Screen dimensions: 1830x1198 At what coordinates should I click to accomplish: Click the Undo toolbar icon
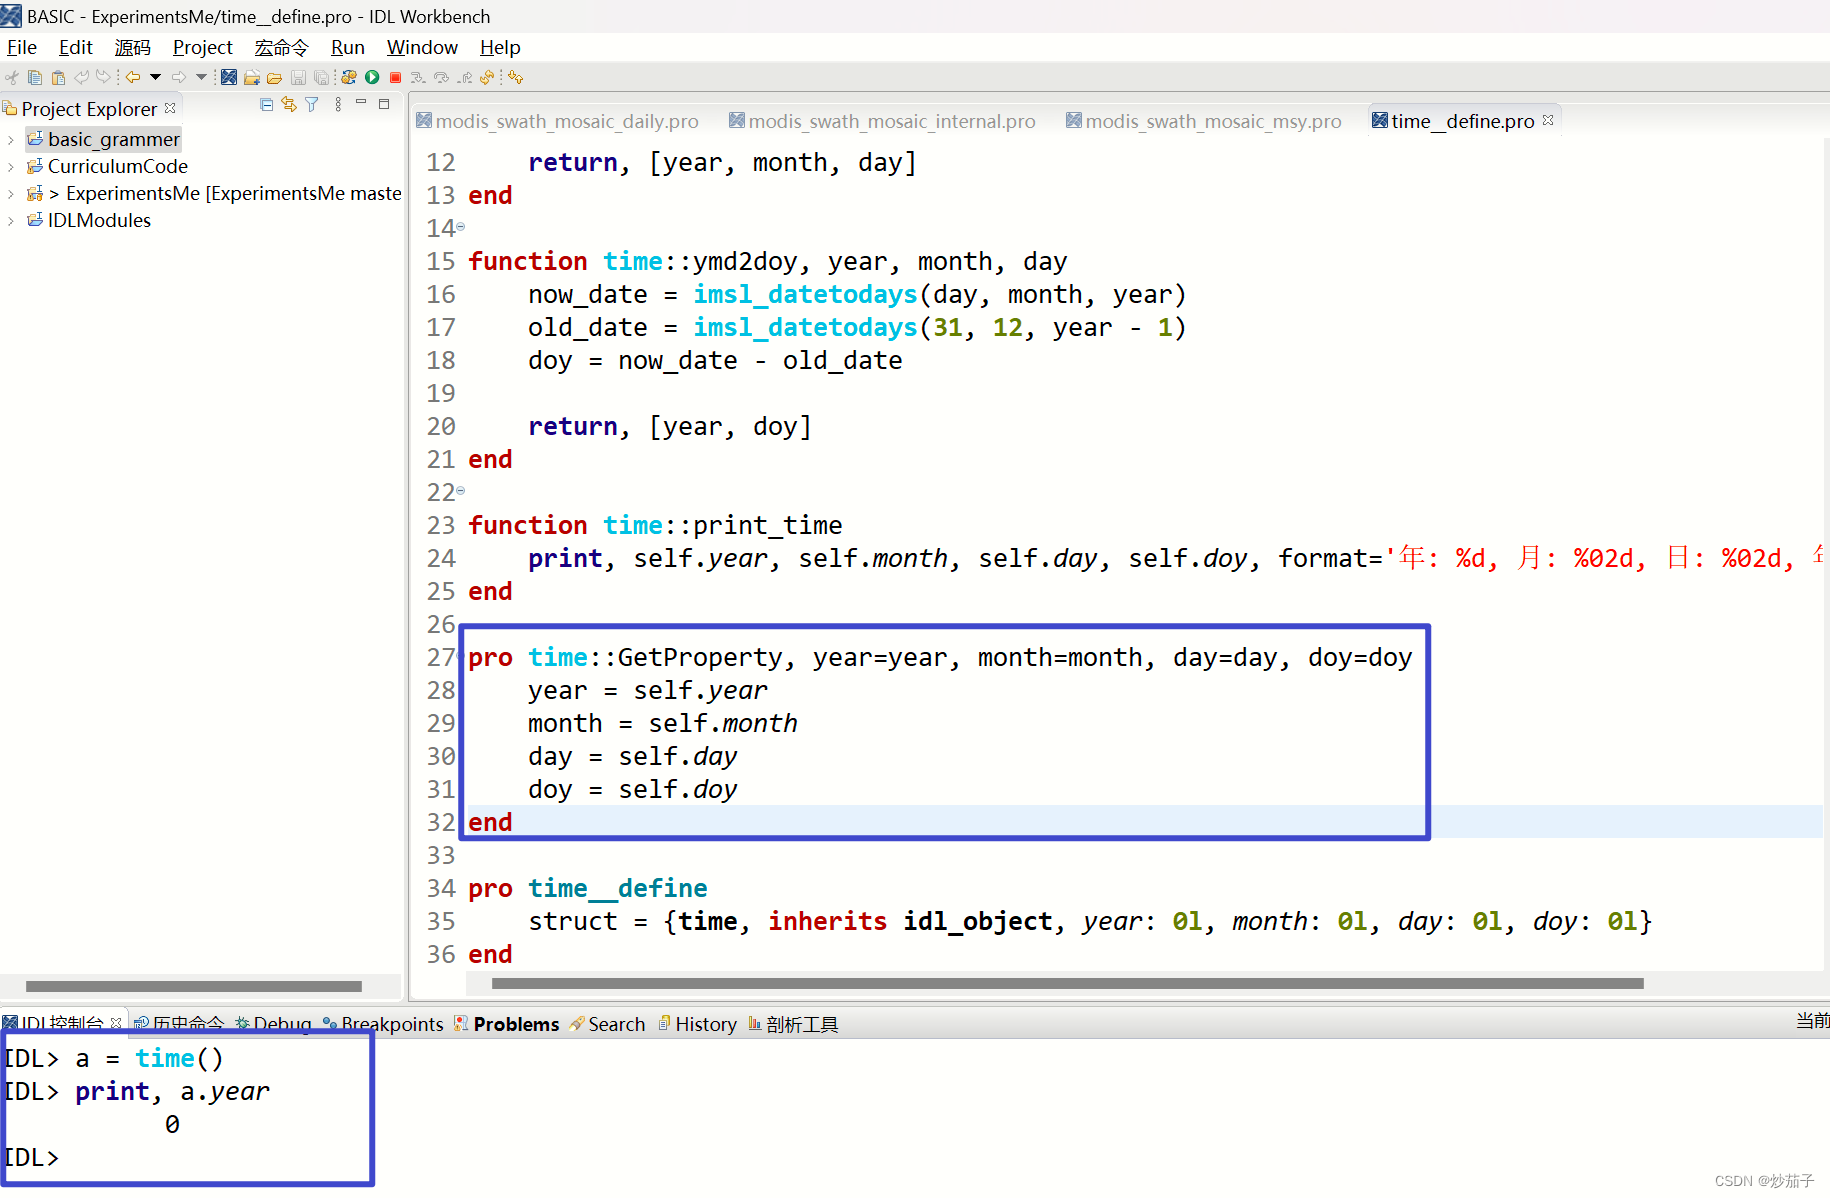(81, 77)
